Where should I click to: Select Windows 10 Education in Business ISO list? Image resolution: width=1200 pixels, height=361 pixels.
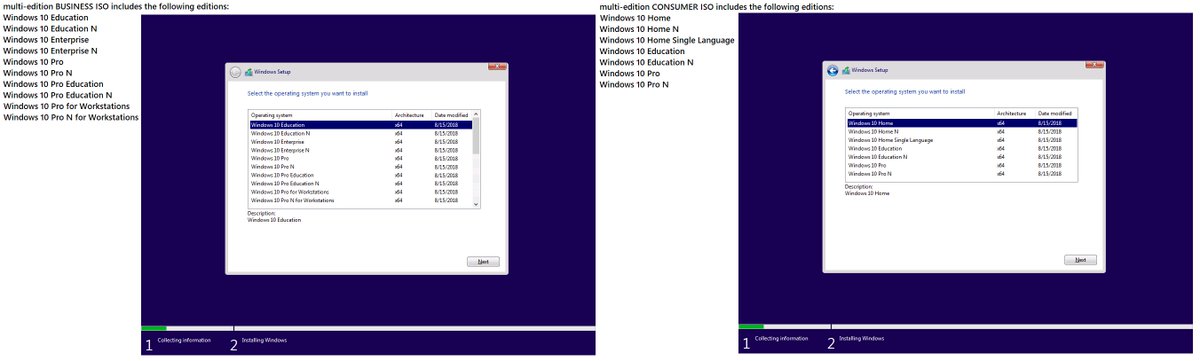[360, 125]
